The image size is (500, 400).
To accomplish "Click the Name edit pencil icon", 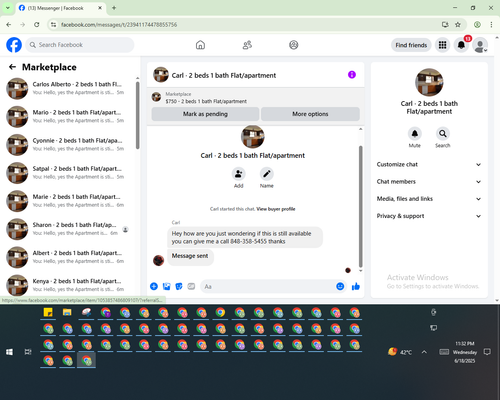I will (267, 174).
